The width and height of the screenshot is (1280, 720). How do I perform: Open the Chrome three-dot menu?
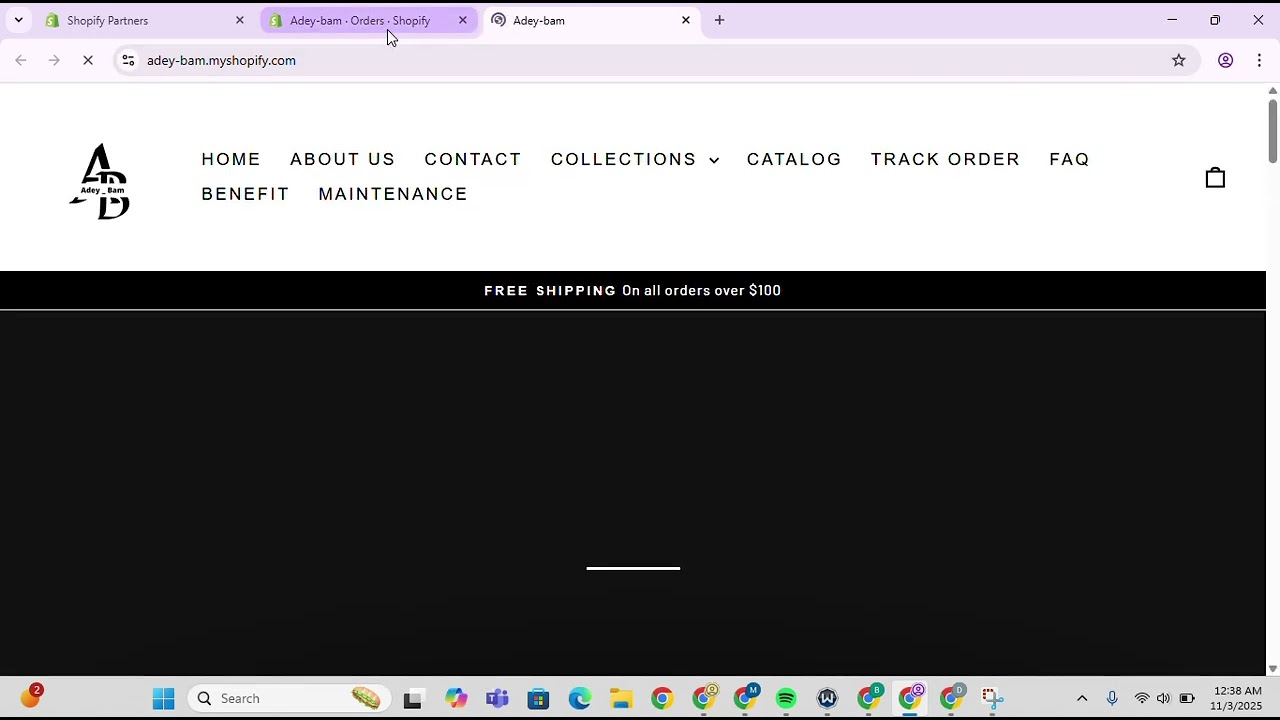(x=1259, y=60)
